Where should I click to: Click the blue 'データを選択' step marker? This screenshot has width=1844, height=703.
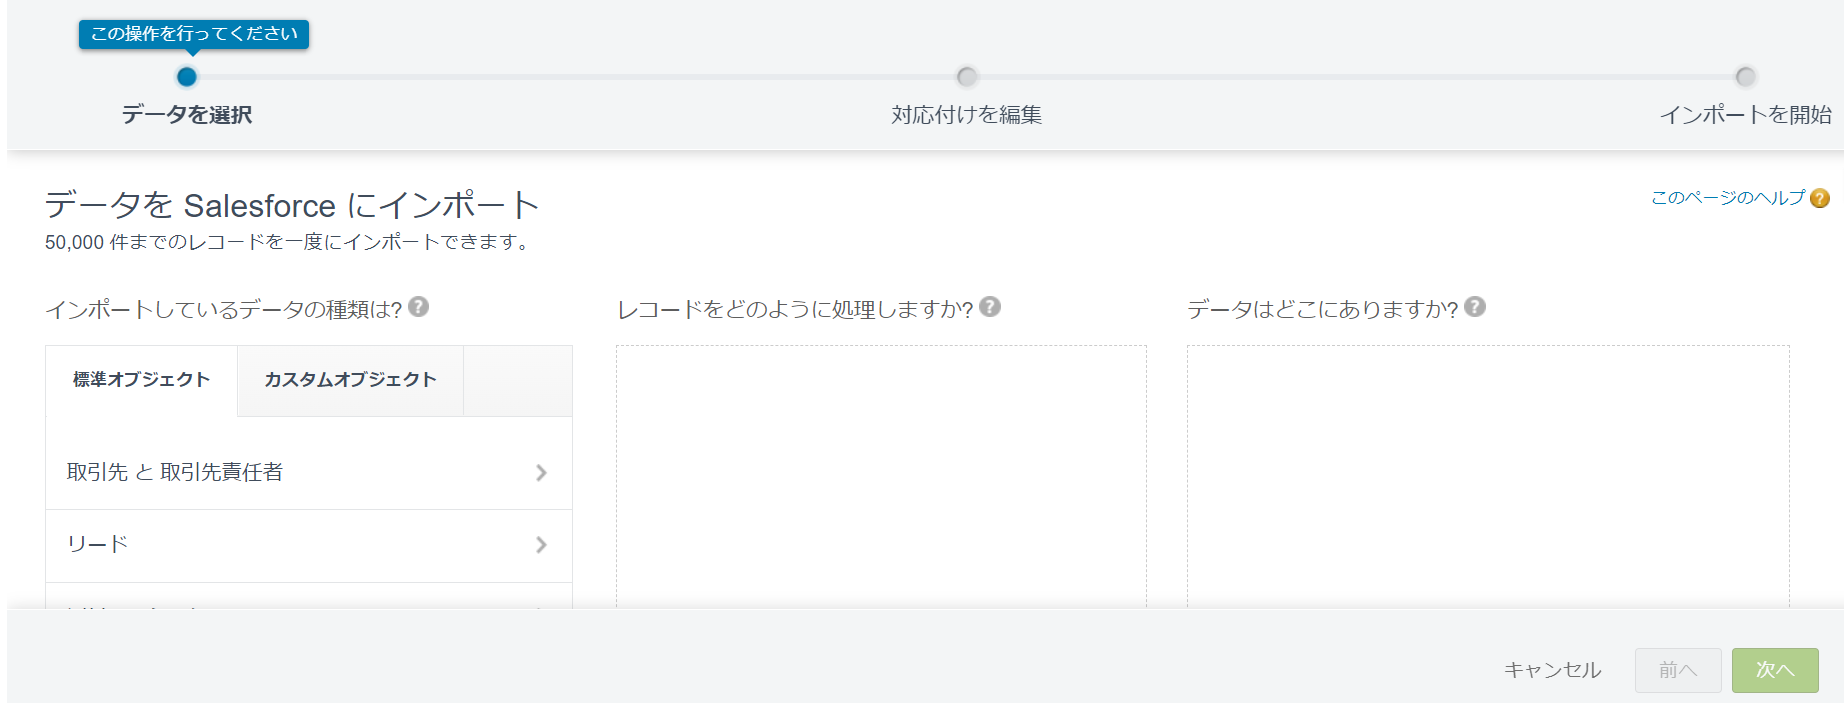187,77
